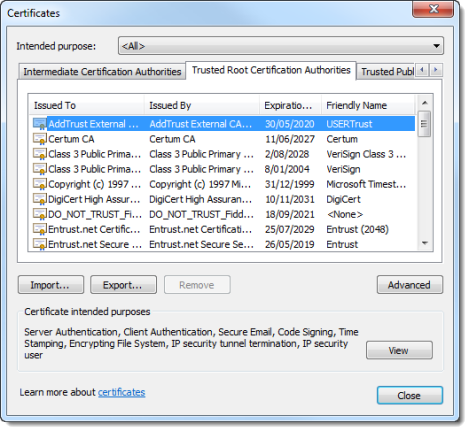The height and width of the screenshot is (432, 470).
Task: Sort by Friendly Name column header
Action: 368,105
